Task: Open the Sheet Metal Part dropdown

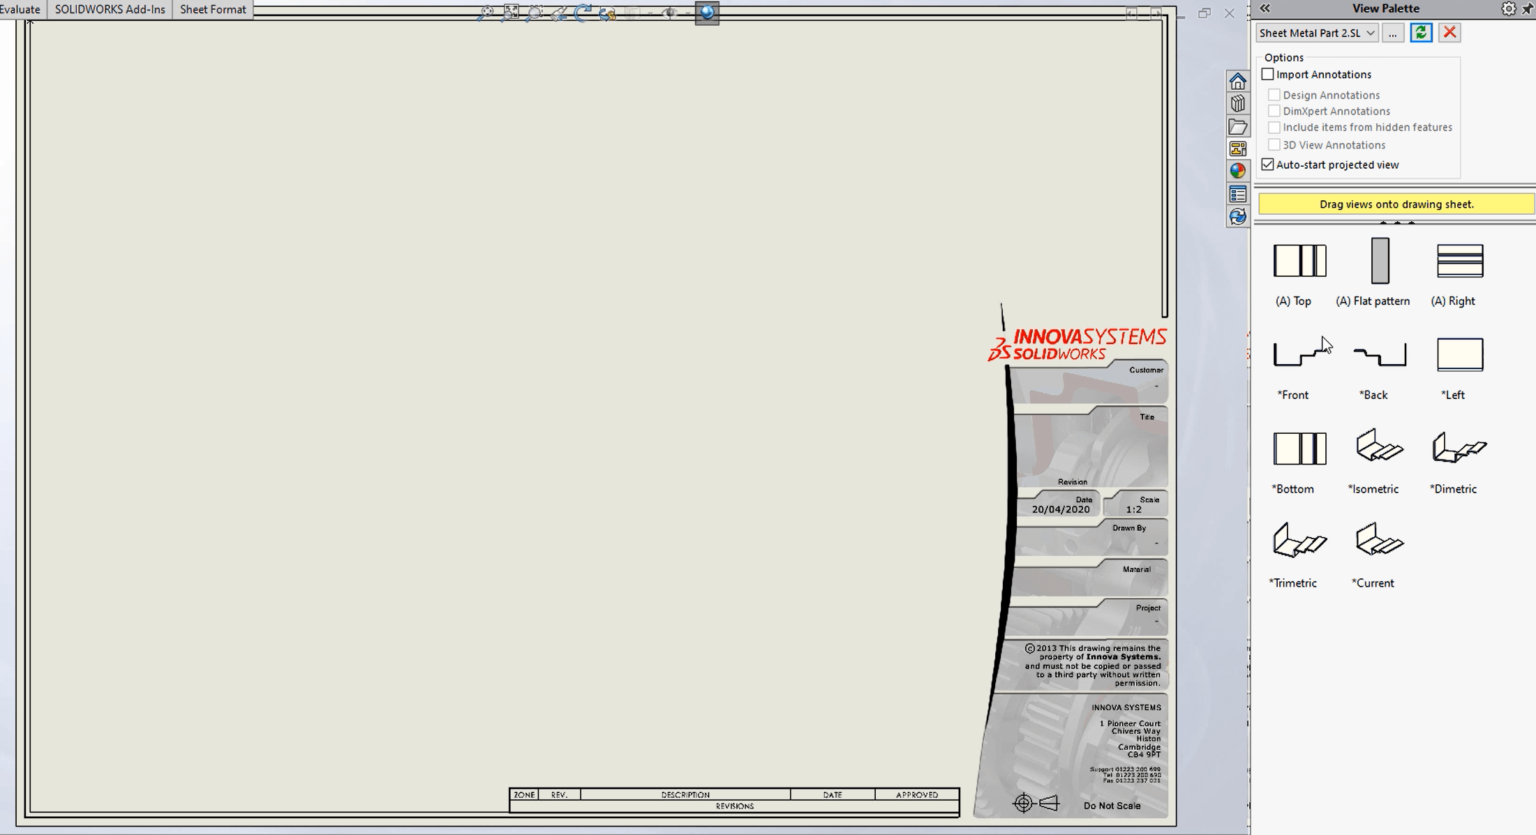Action: (1317, 33)
